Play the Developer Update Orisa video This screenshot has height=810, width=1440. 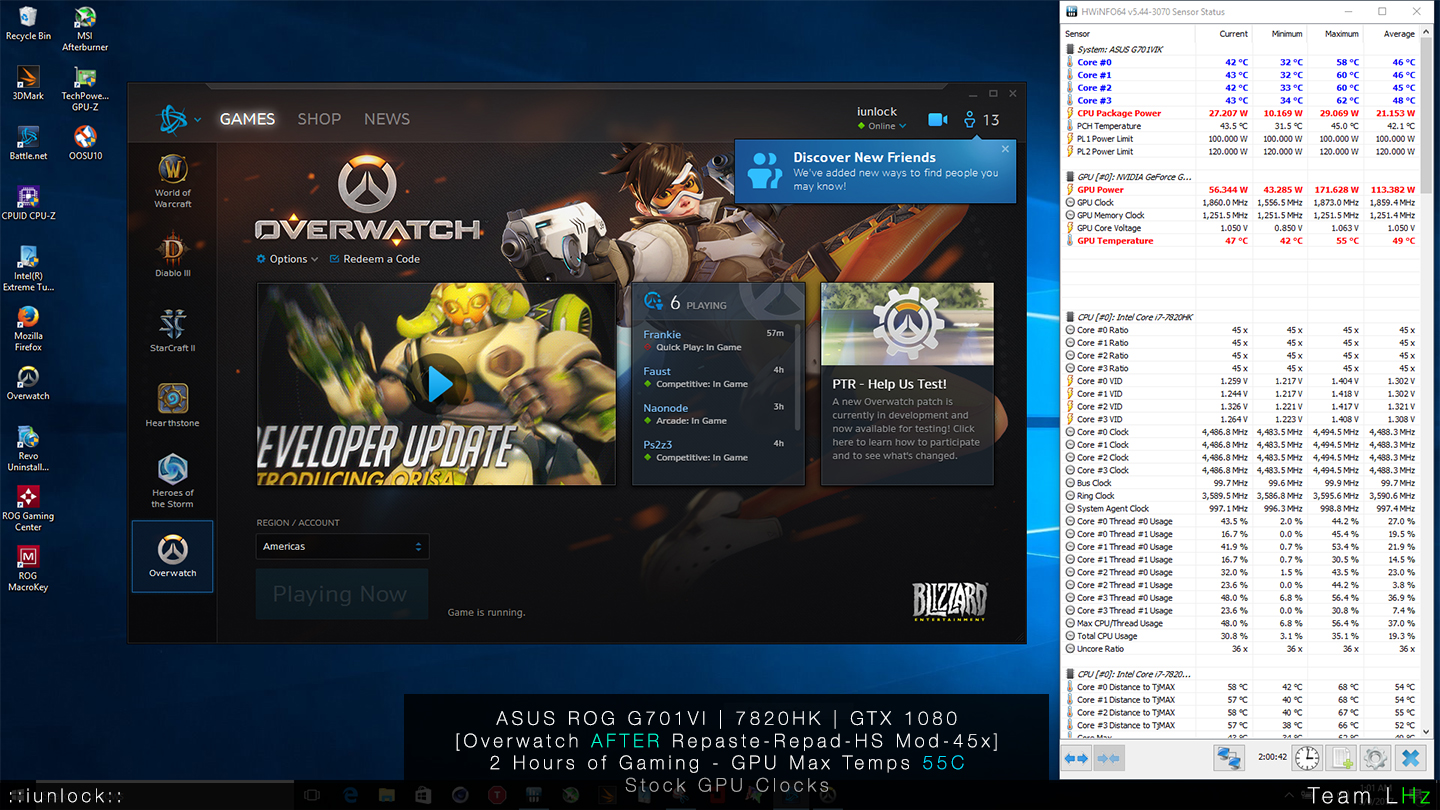(436, 384)
